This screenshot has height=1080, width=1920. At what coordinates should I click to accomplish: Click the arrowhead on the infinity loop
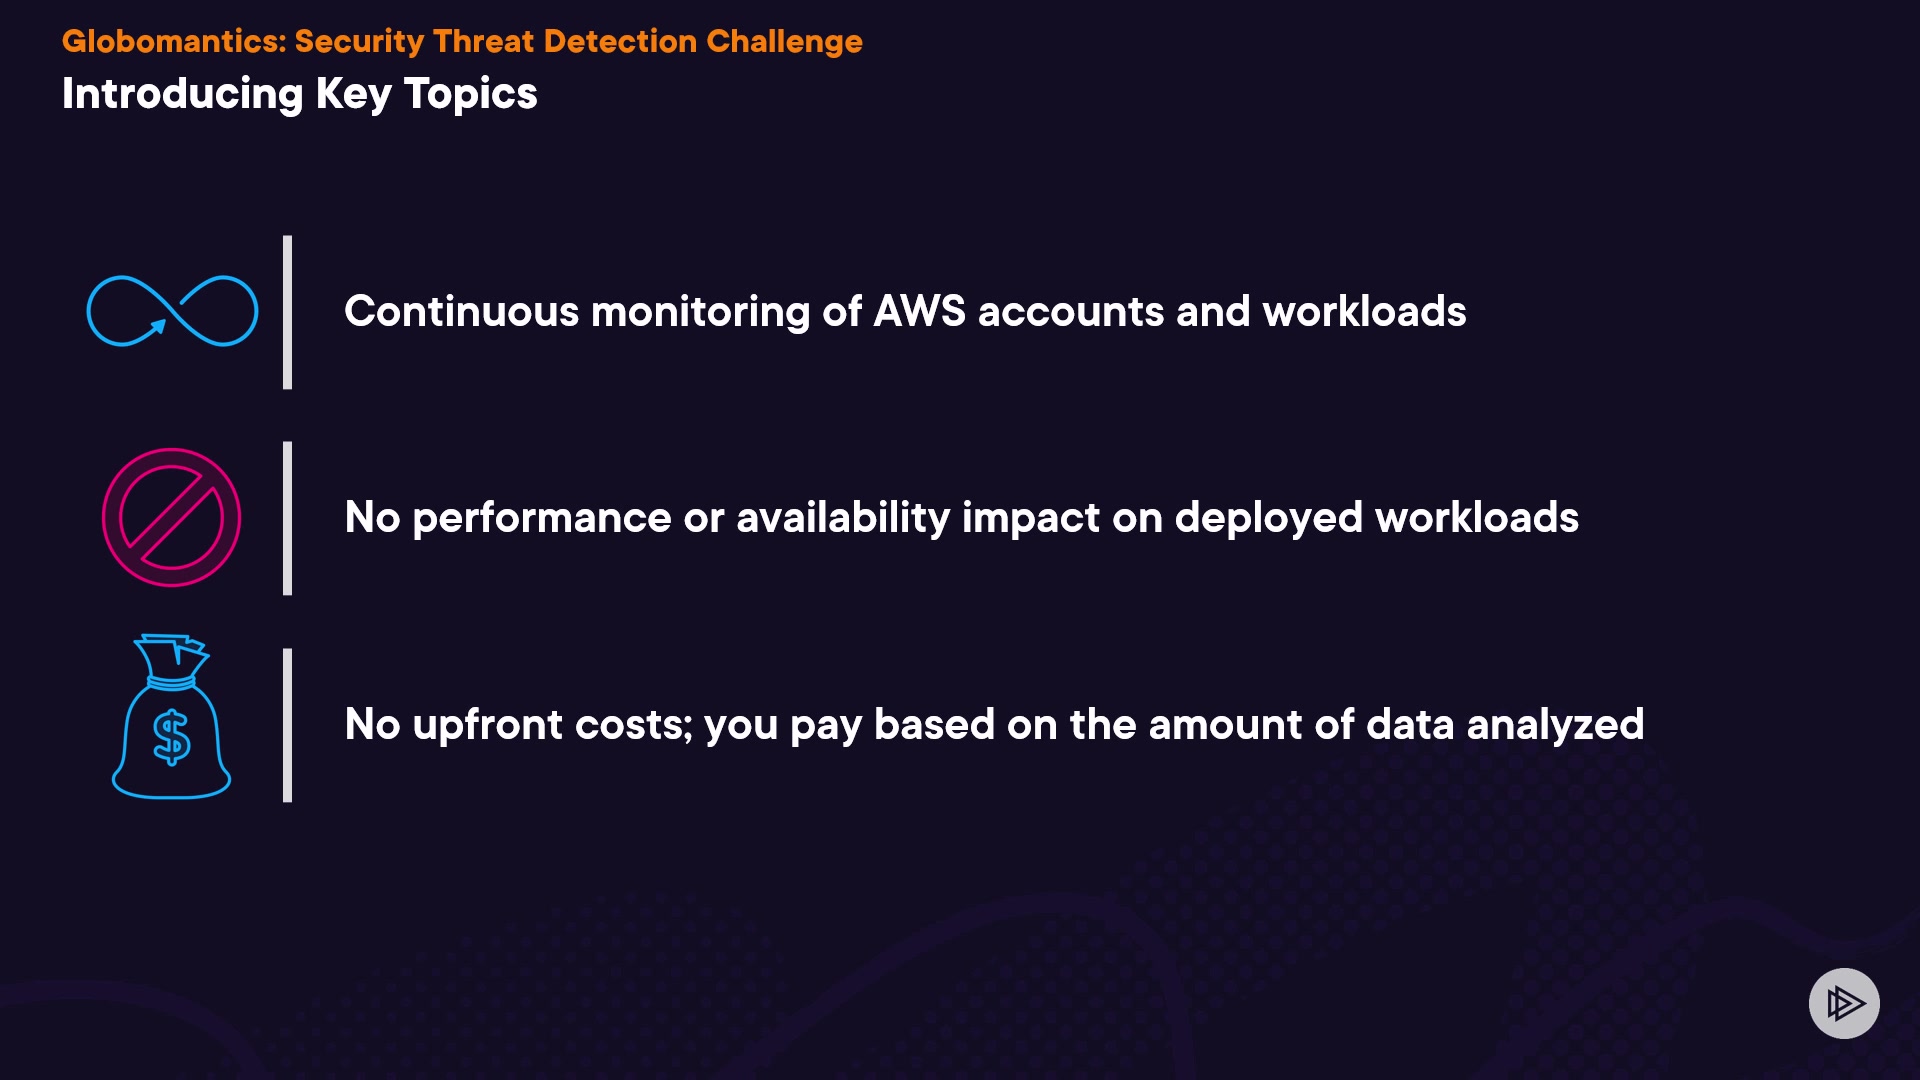157,326
